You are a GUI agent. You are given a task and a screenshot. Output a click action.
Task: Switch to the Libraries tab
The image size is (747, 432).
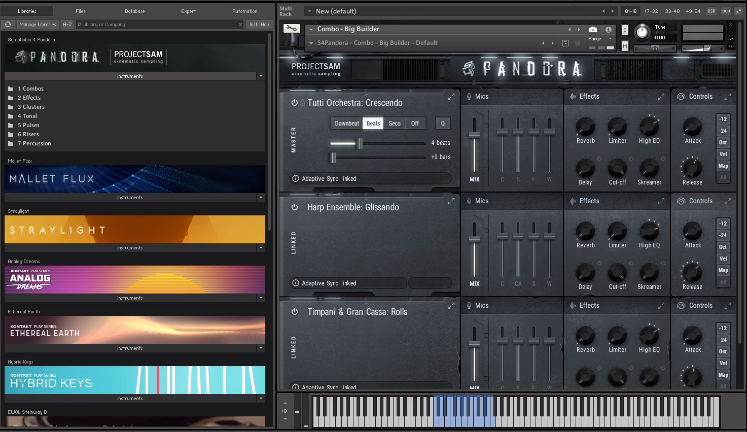(27, 11)
